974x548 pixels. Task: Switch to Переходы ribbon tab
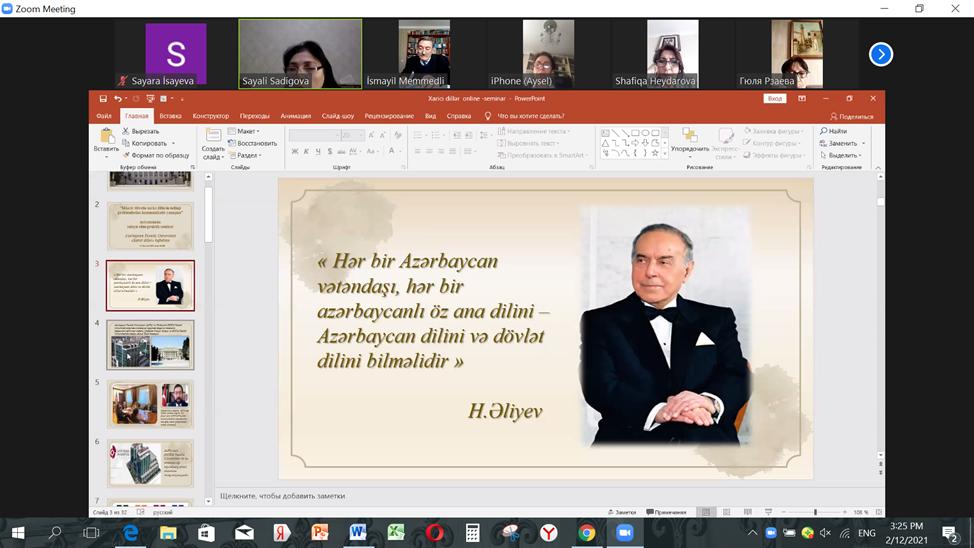pyautogui.click(x=255, y=116)
